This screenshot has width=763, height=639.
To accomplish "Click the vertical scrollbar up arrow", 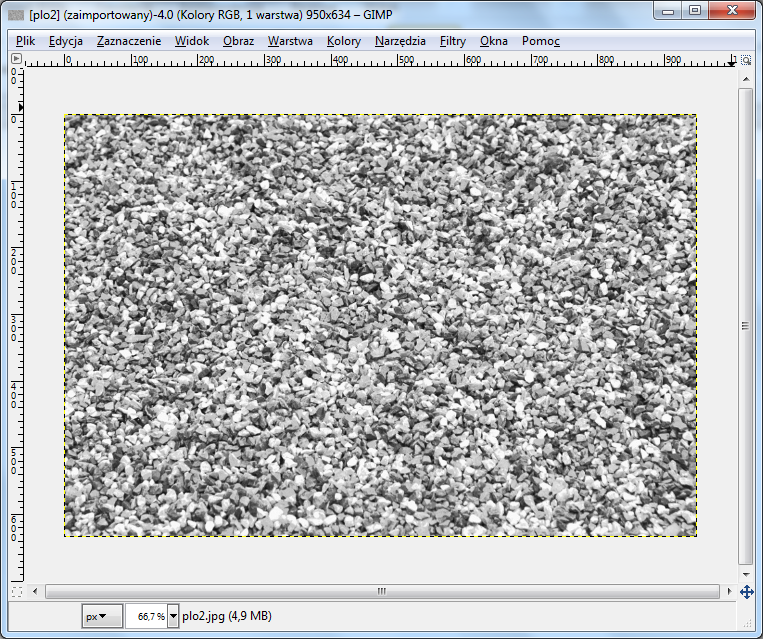I will (x=746, y=79).
